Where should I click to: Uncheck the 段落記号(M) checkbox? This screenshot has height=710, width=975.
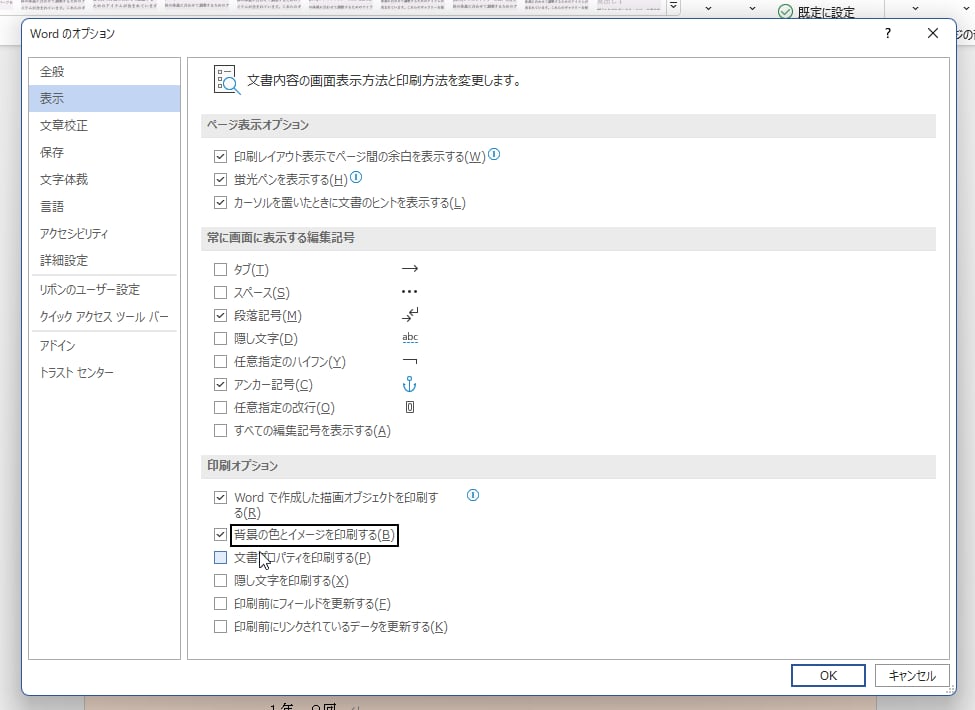click(220, 316)
